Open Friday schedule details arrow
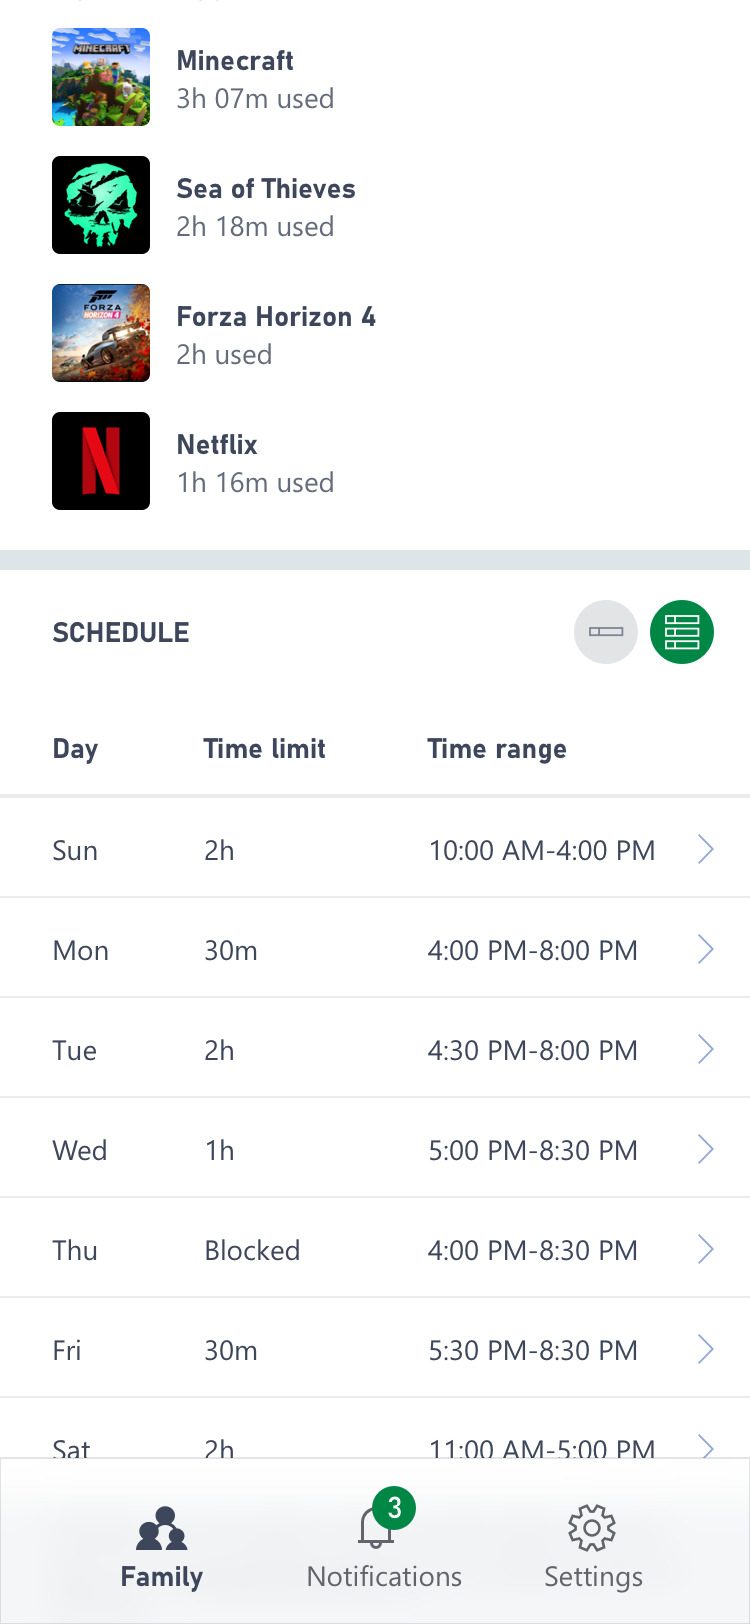Image resolution: width=750 pixels, height=1624 pixels. click(x=705, y=1350)
